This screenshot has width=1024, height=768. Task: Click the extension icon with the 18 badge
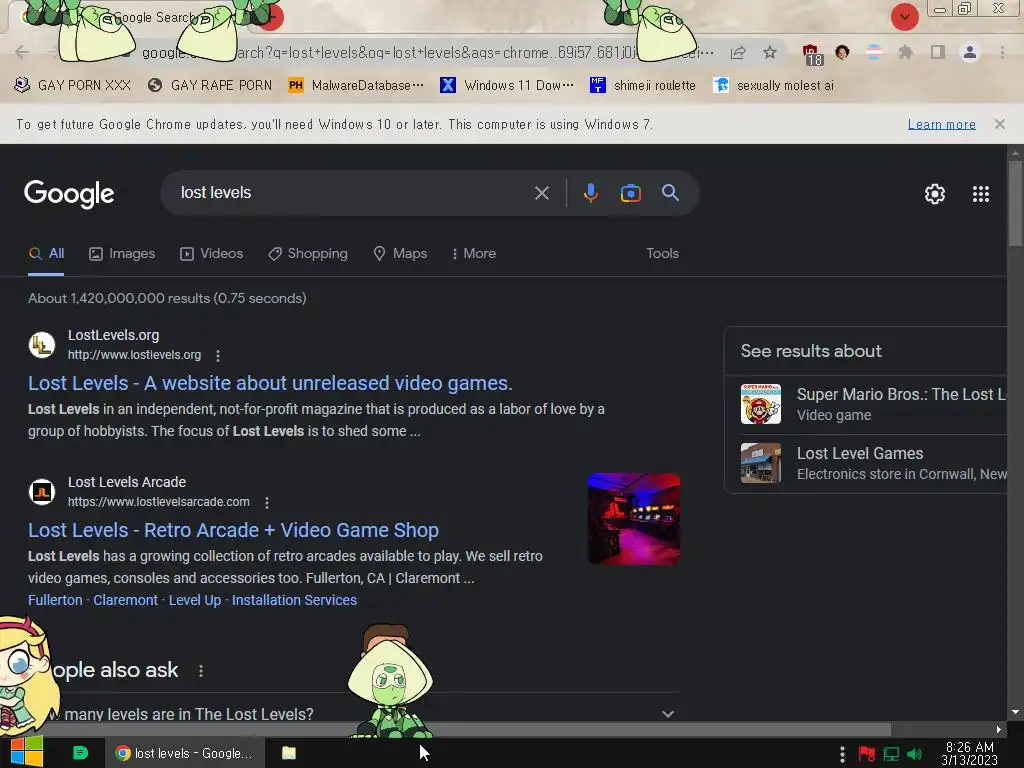point(812,54)
